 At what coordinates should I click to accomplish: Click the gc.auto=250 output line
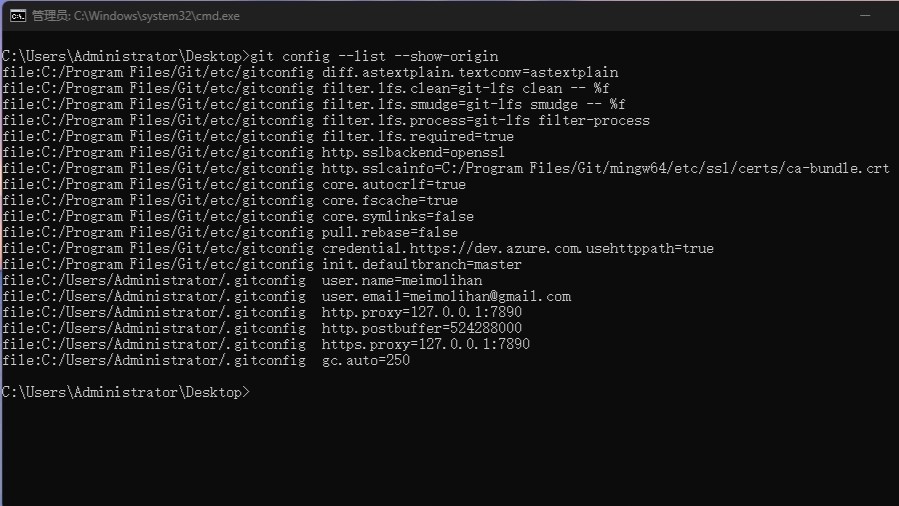[206, 360]
